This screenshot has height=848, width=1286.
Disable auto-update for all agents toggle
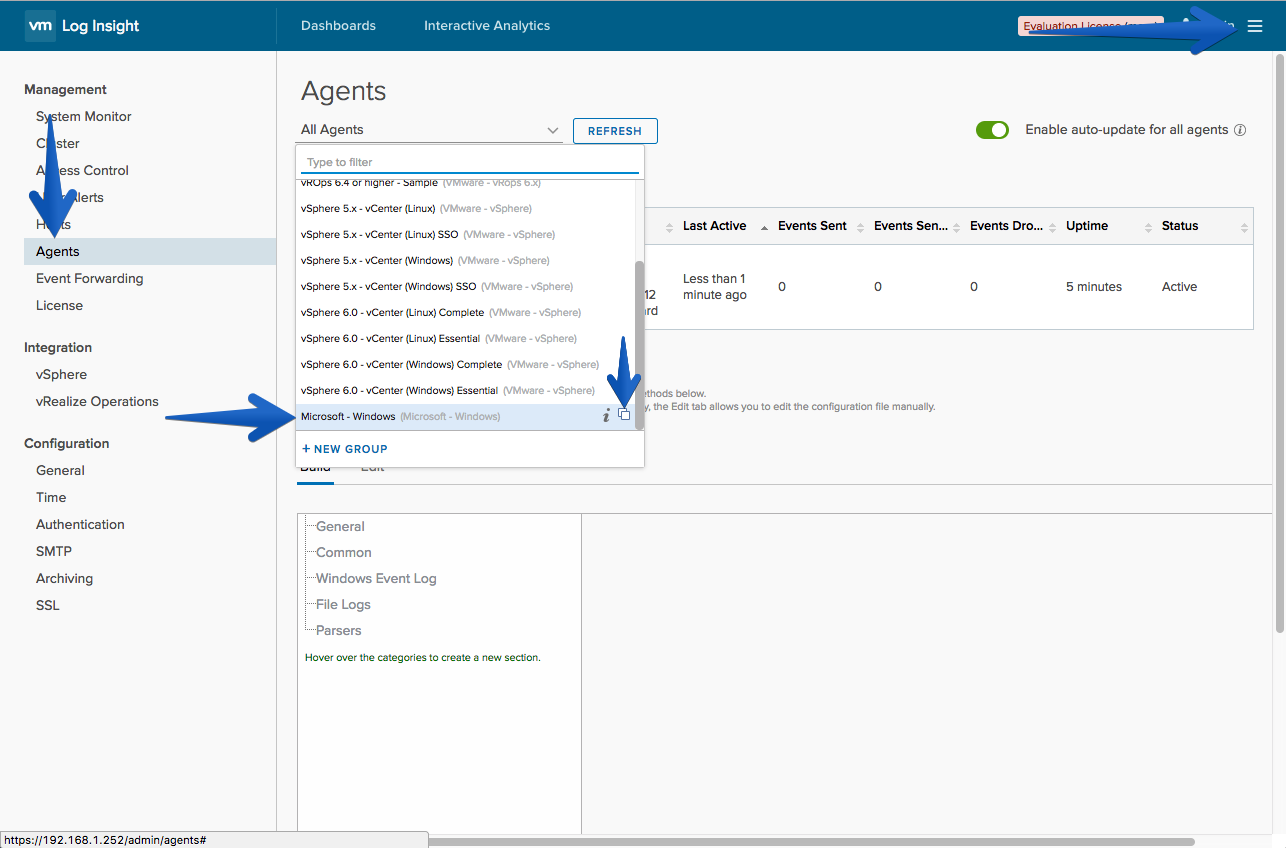tap(993, 130)
